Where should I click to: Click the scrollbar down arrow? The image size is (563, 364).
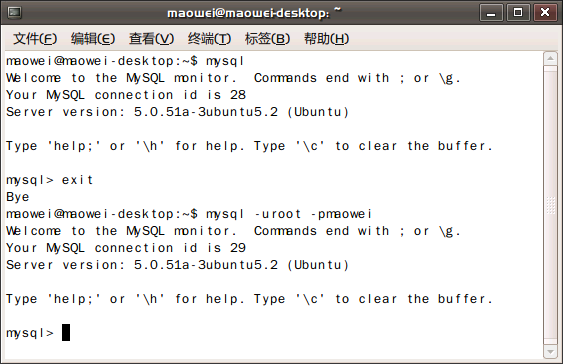coord(550,351)
